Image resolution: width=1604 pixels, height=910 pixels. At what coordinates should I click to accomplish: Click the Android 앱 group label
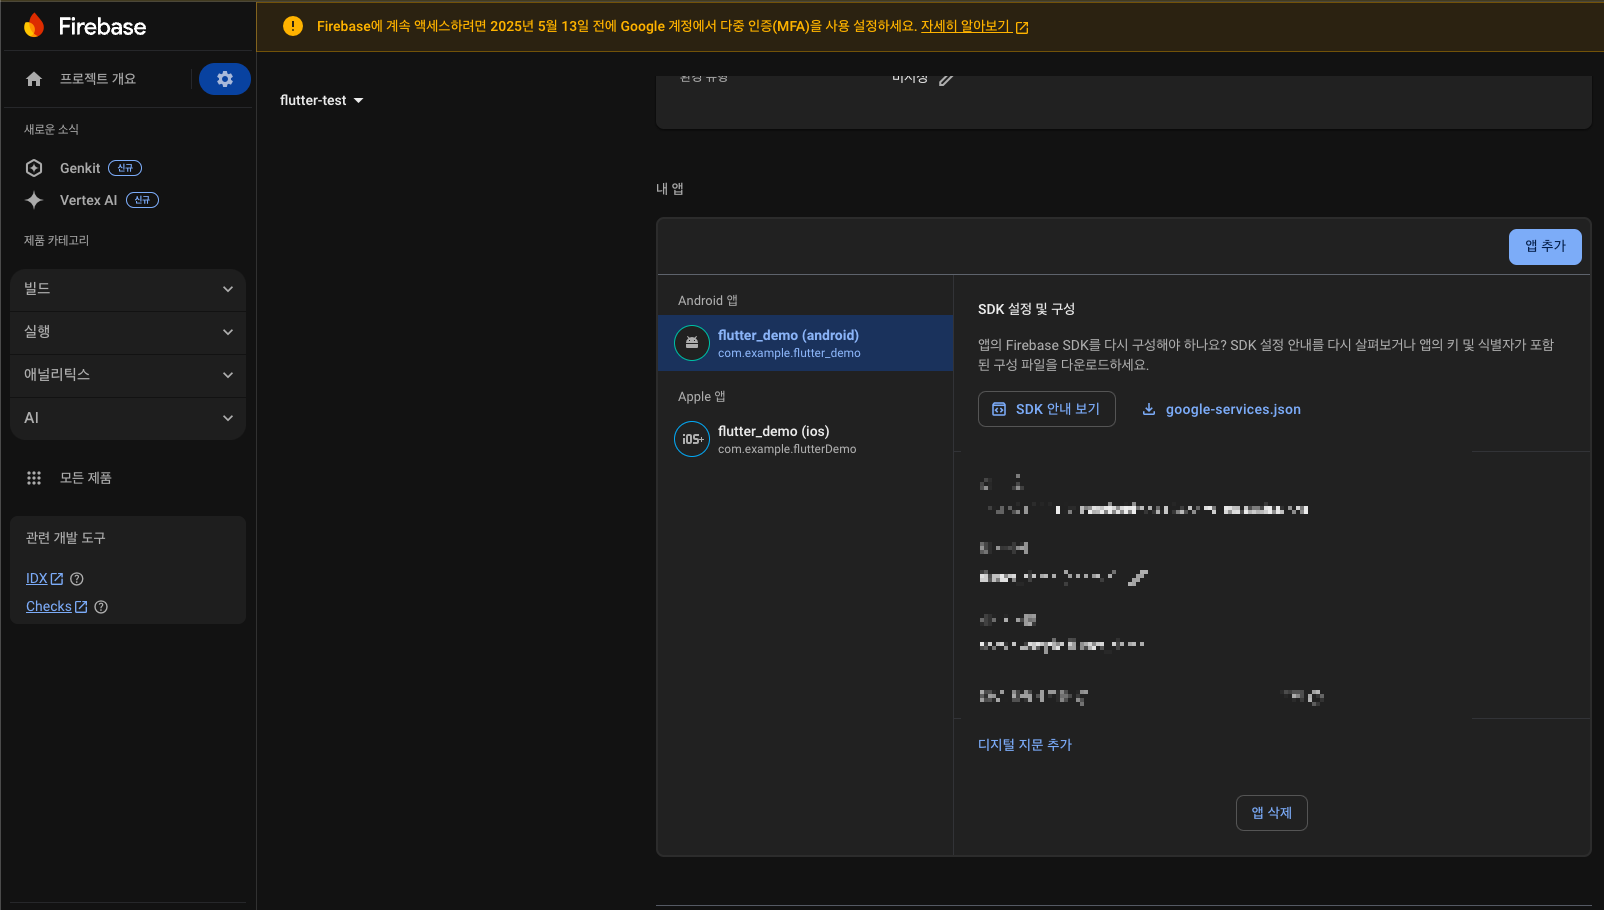(708, 301)
